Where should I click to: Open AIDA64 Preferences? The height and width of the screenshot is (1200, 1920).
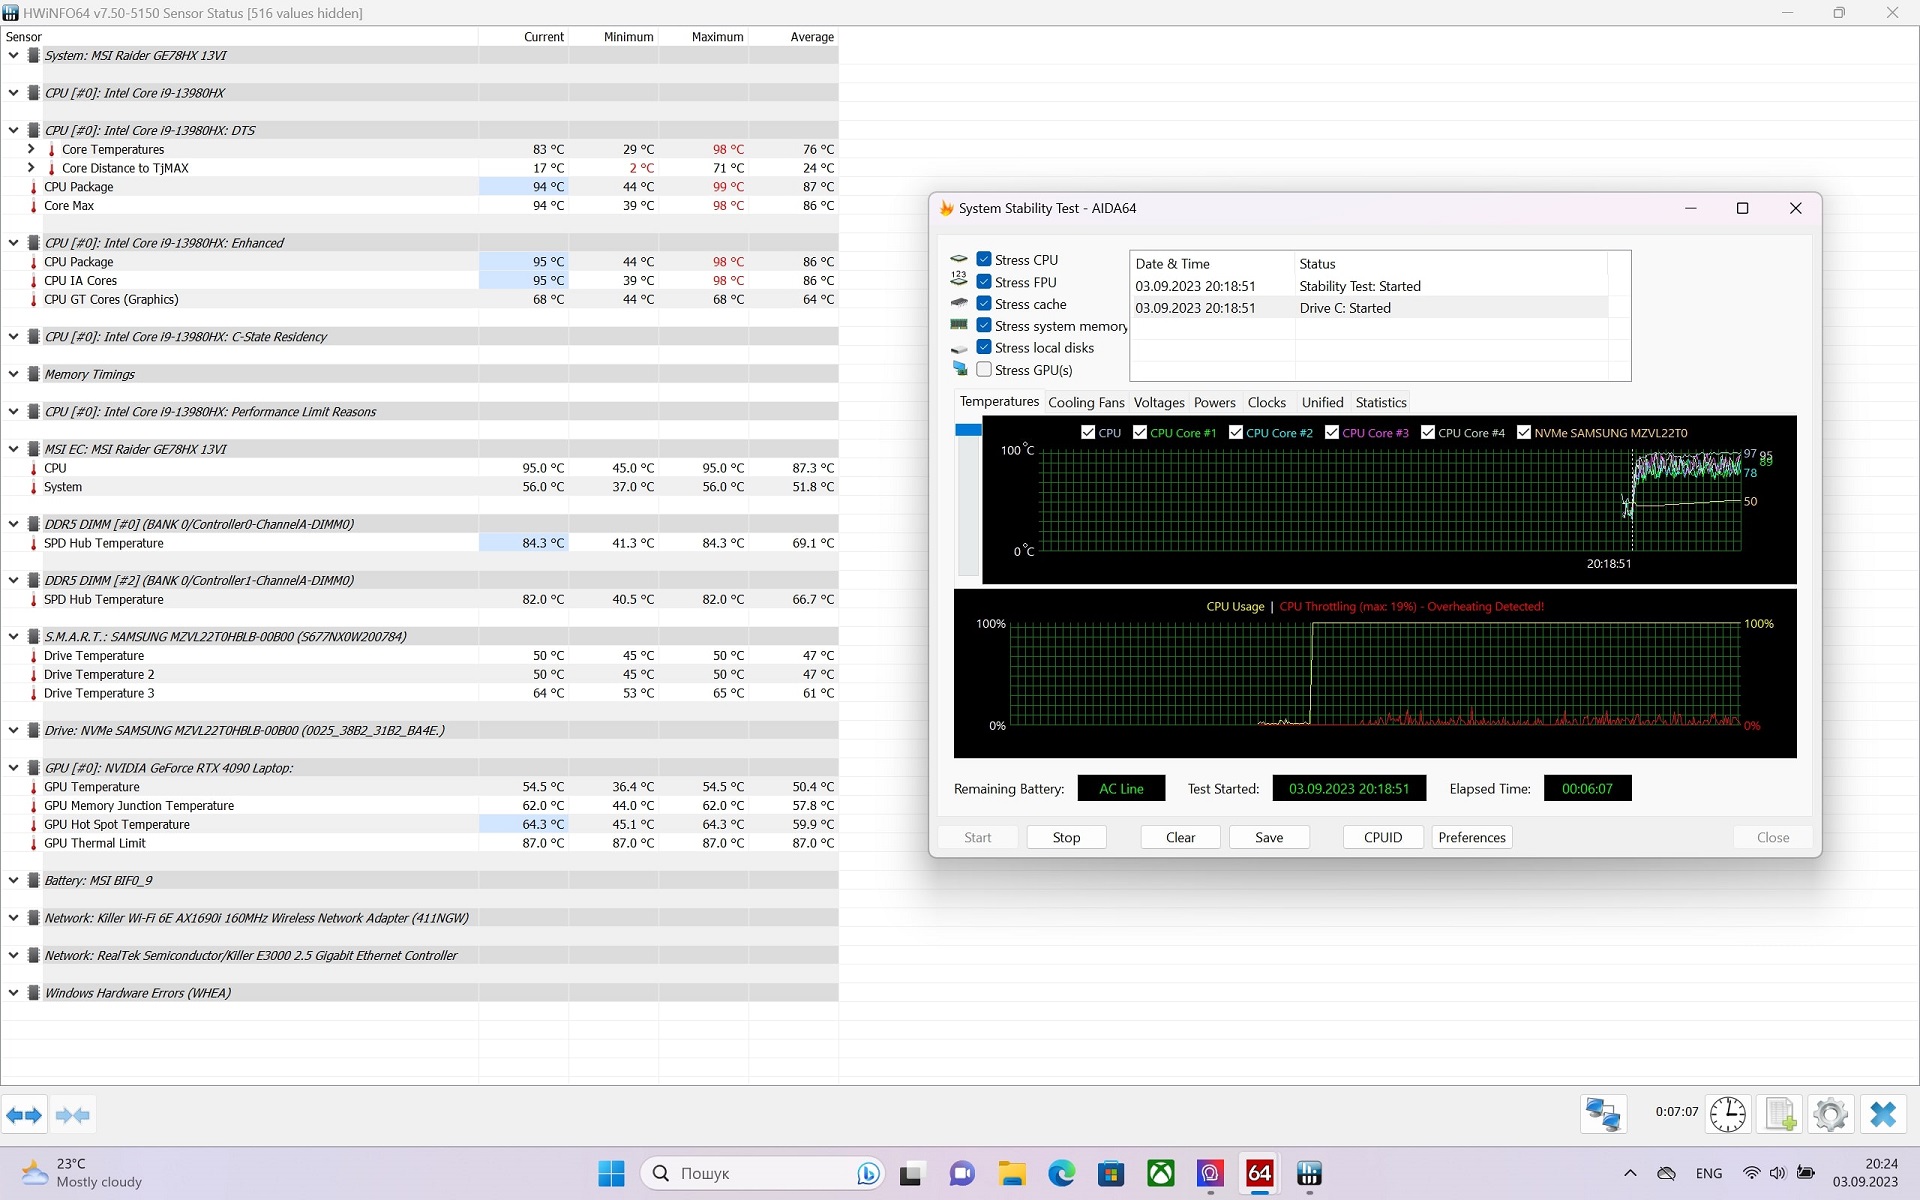click(1472, 837)
